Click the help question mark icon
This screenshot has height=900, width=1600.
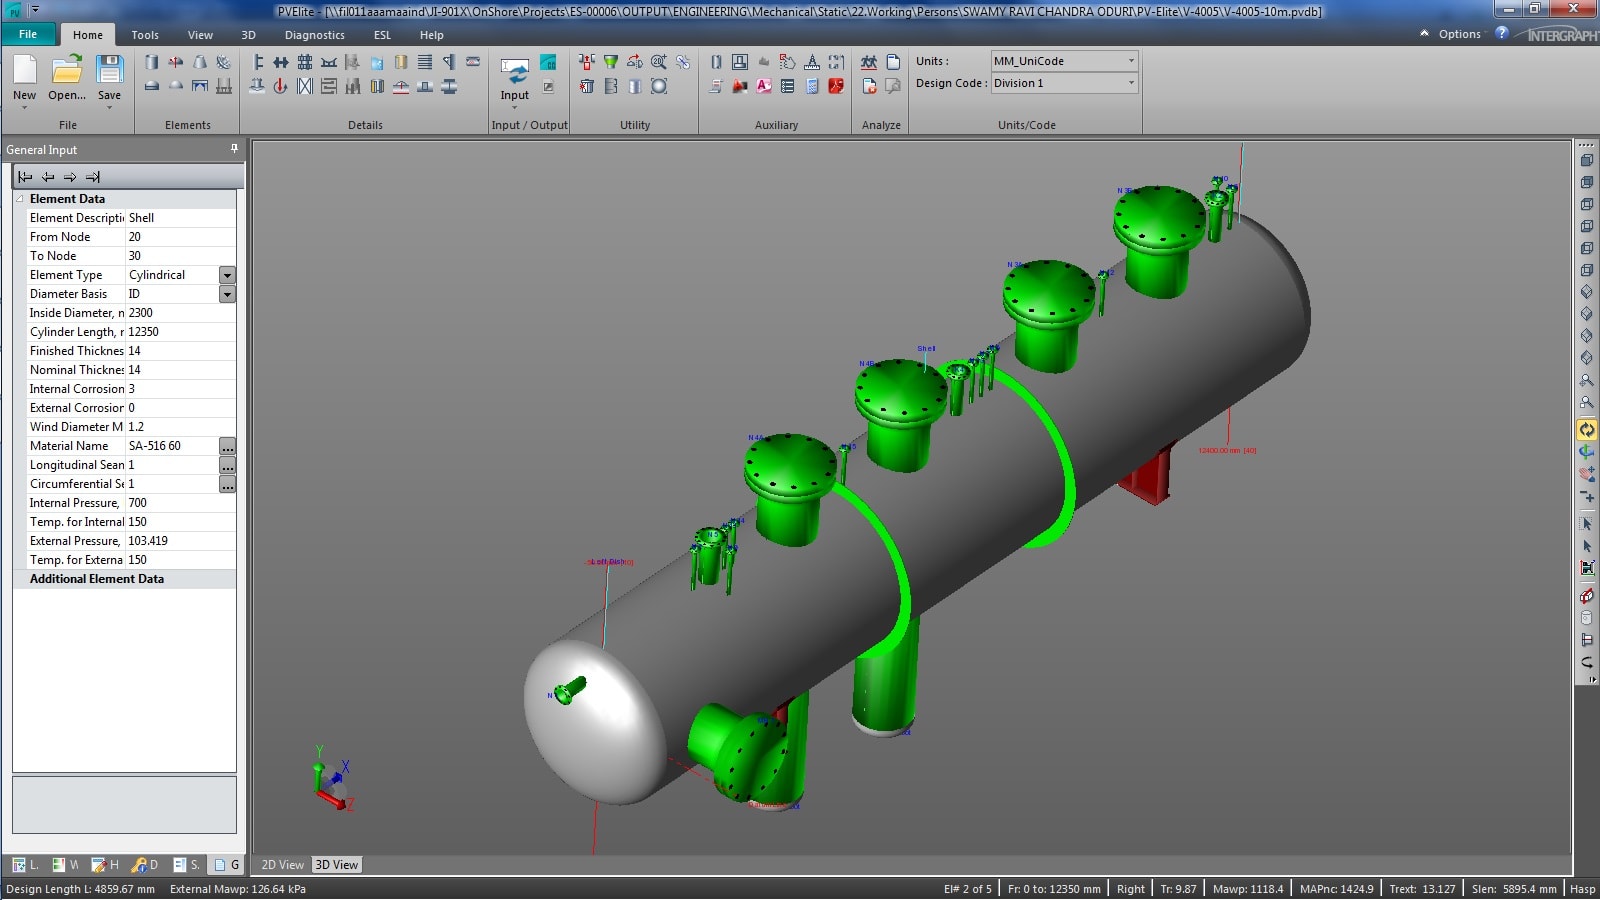(x=1501, y=33)
